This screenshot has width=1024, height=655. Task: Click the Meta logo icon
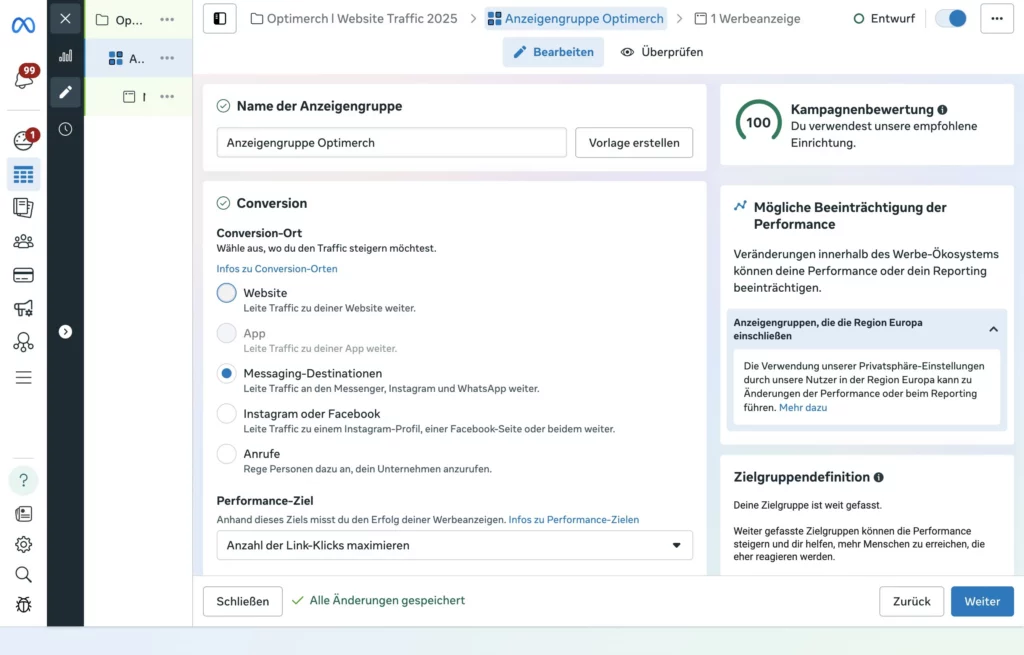tap(23, 25)
